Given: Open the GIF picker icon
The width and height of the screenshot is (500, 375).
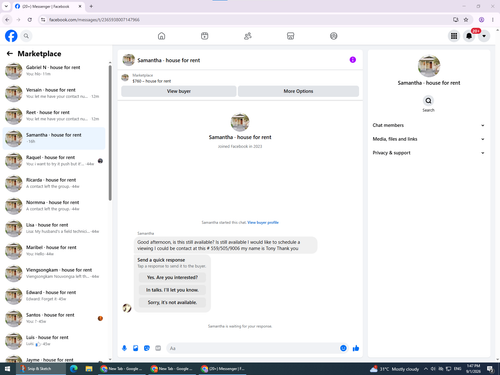Looking at the screenshot, I should [158, 348].
